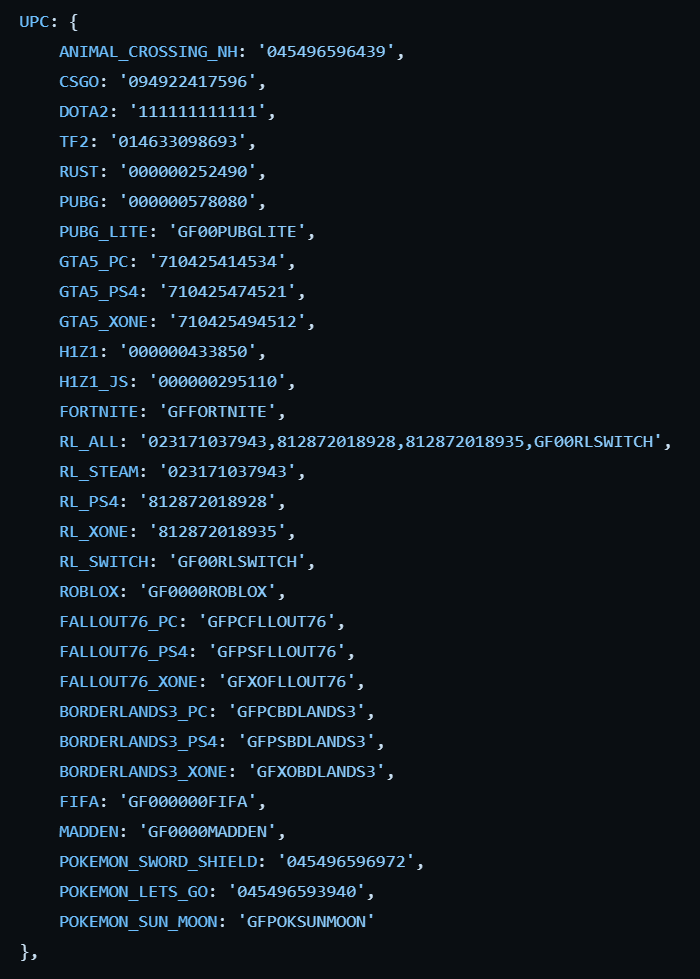Image resolution: width=700 pixels, height=979 pixels.
Task: Select the CSGO value '094922417596'
Action: [188, 82]
